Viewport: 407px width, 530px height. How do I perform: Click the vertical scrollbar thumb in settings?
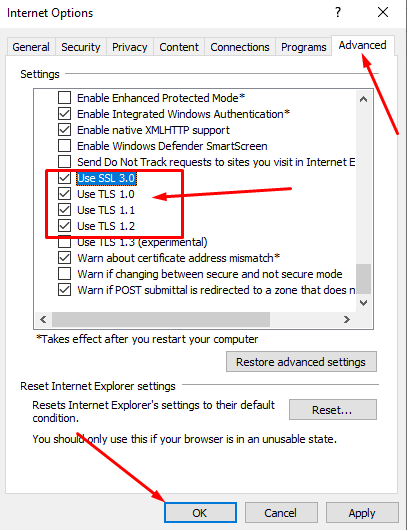pyautogui.click(x=364, y=279)
